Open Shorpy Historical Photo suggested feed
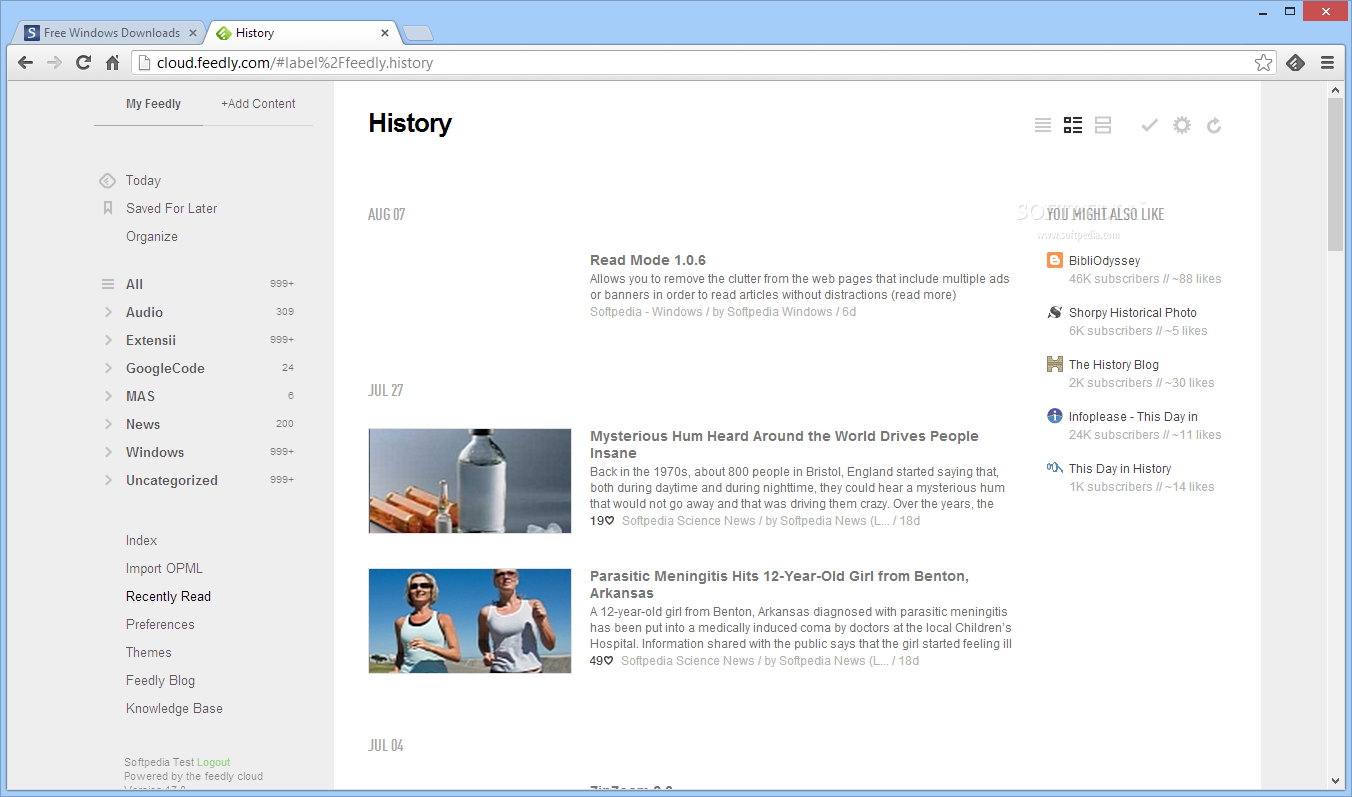 [1133, 313]
